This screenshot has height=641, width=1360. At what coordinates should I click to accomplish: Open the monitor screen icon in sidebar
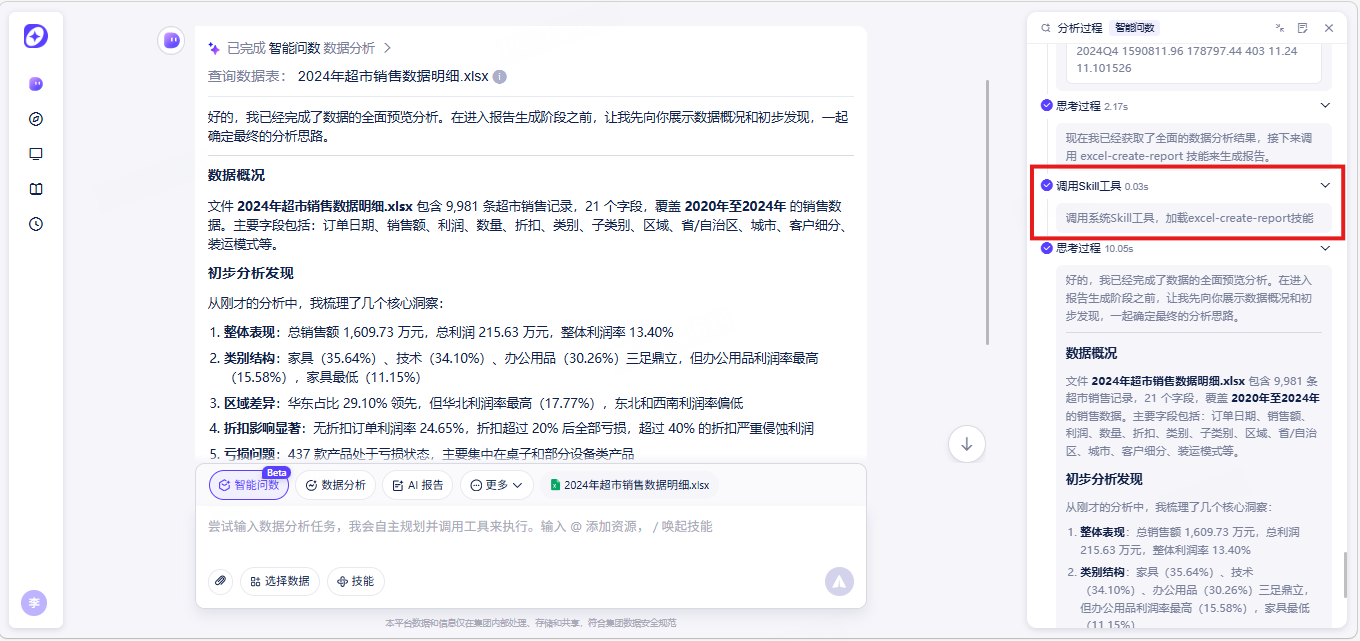click(x=36, y=154)
